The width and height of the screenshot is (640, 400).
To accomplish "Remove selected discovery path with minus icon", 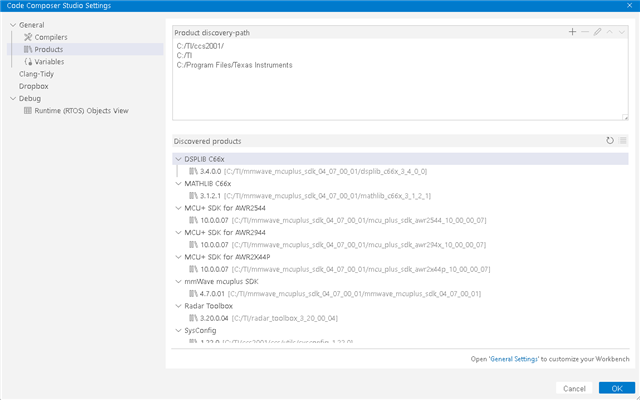I will 585,32.
